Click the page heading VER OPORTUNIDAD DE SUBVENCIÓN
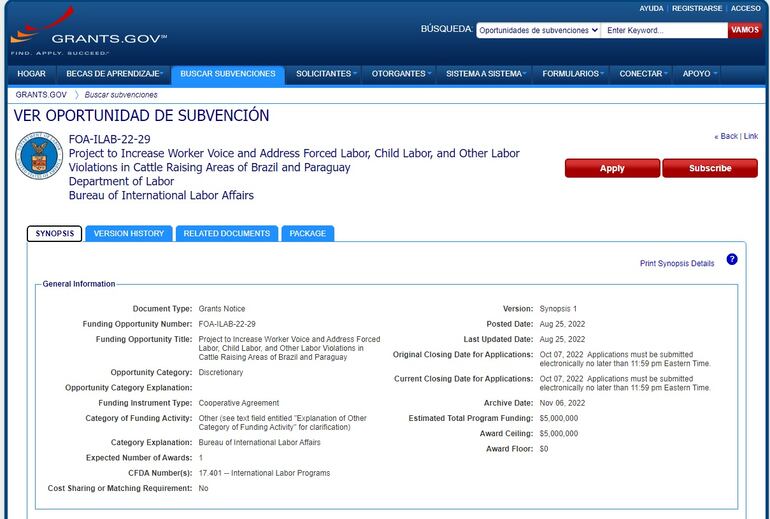Image resolution: width=770 pixels, height=519 pixels. (x=141, y=115)
